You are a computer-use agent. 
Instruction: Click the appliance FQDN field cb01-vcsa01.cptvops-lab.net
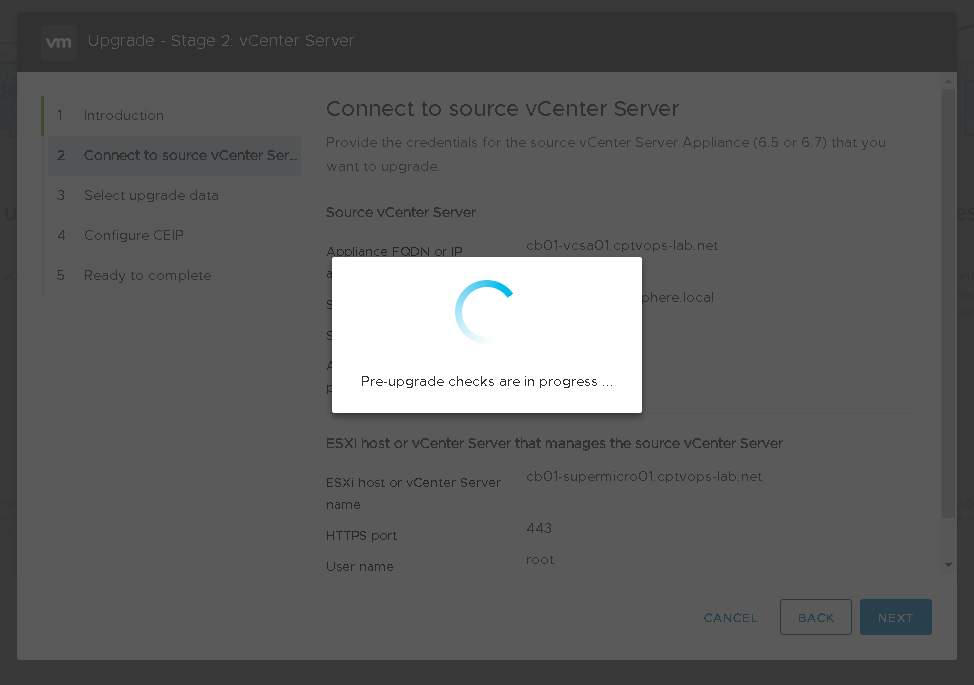tap(622, 246)
